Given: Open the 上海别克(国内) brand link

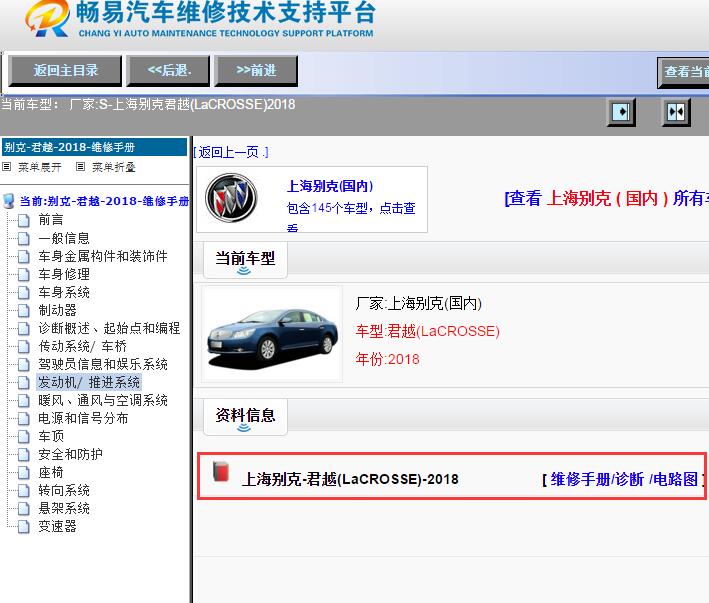Looking at the screenshot, I should pyautogui.click(x=330, y=186).
